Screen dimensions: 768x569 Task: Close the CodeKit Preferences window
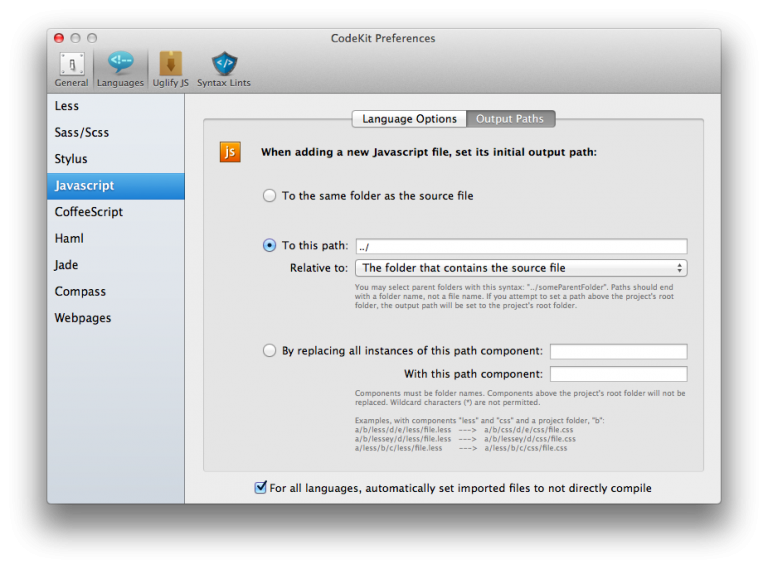[59, 38]
